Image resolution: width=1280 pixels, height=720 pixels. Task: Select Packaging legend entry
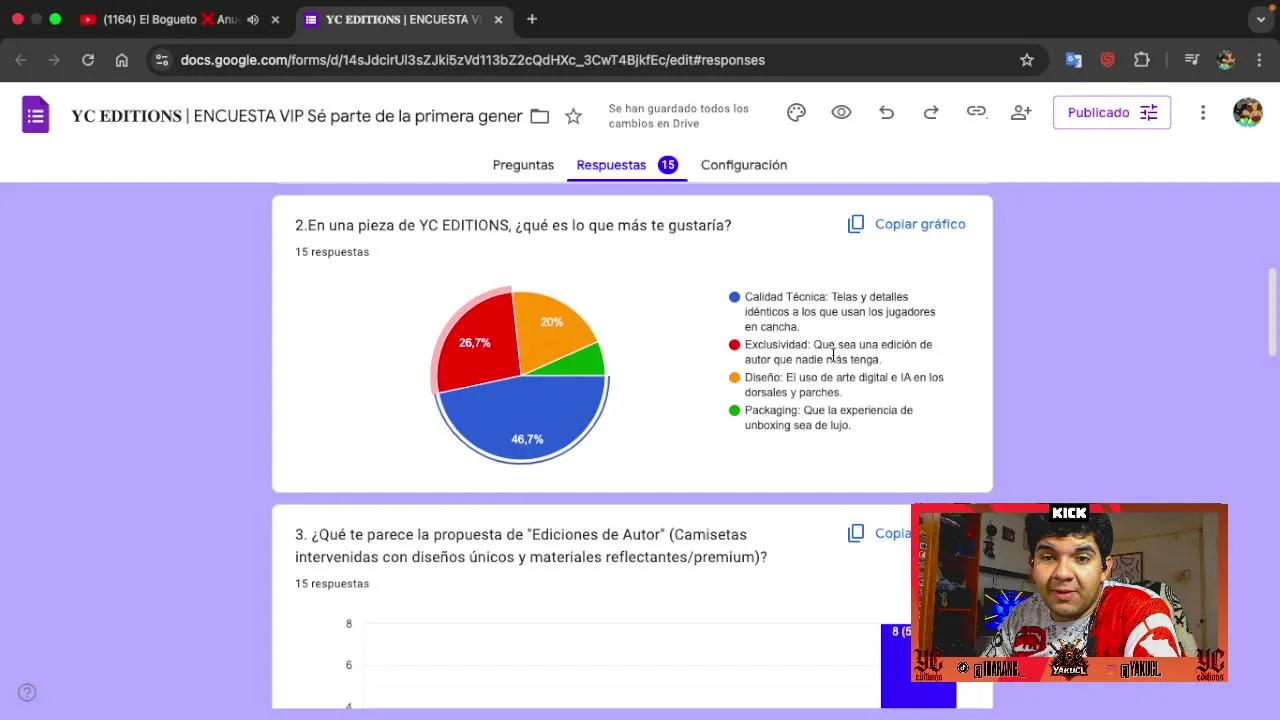822,417
